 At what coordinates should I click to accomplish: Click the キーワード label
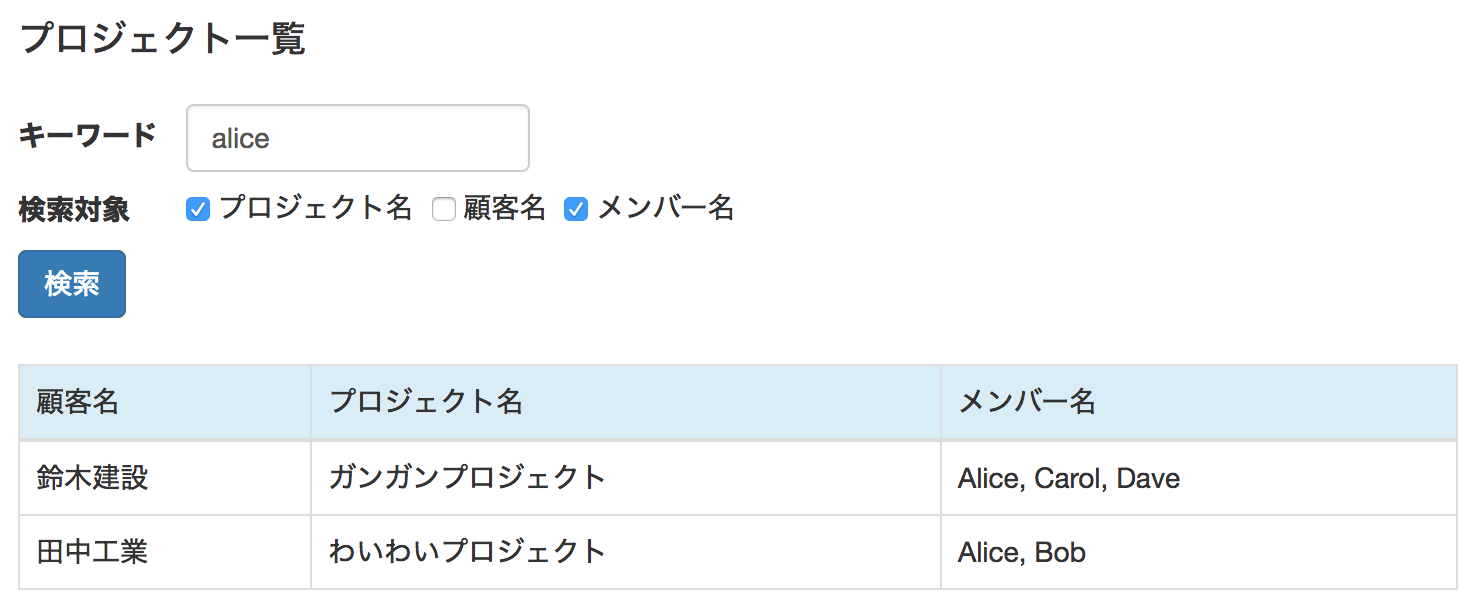coord(85,136)
